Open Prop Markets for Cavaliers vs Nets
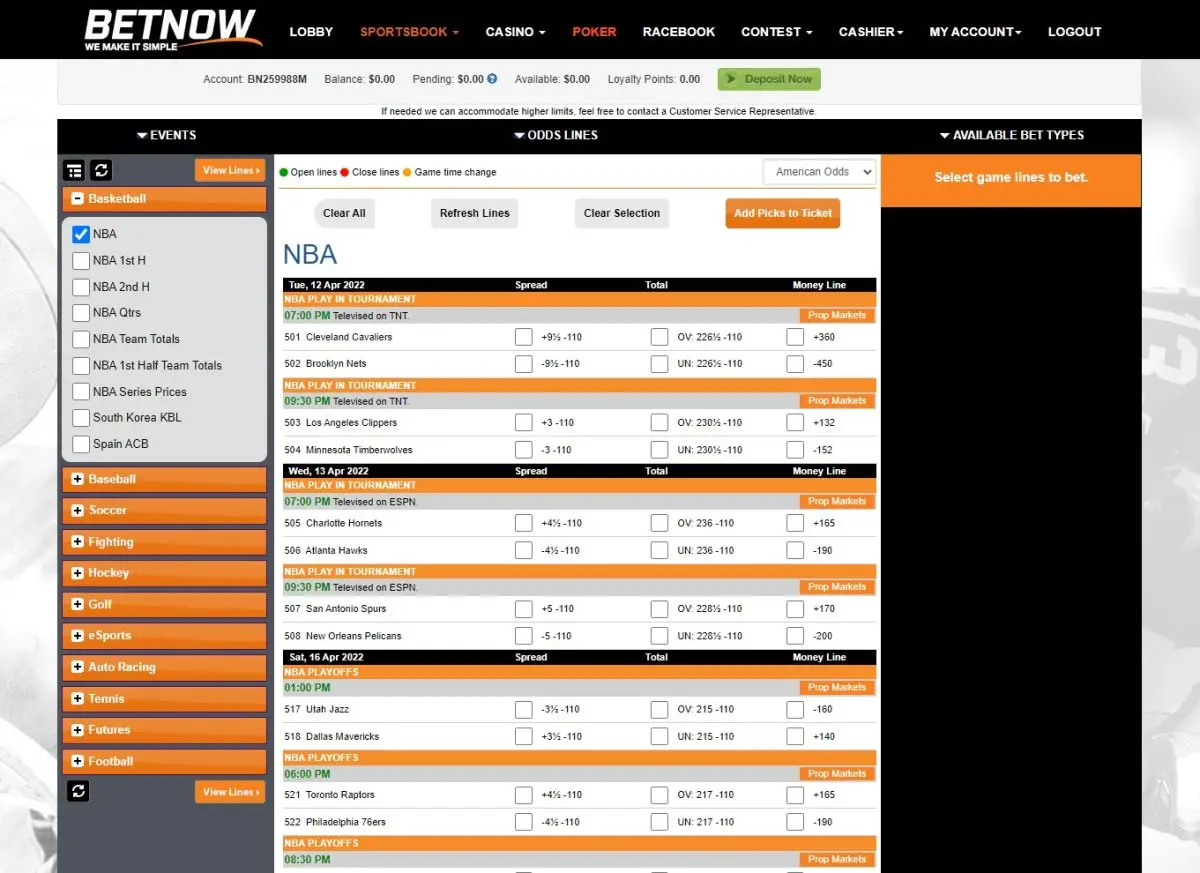 [837, 315]
